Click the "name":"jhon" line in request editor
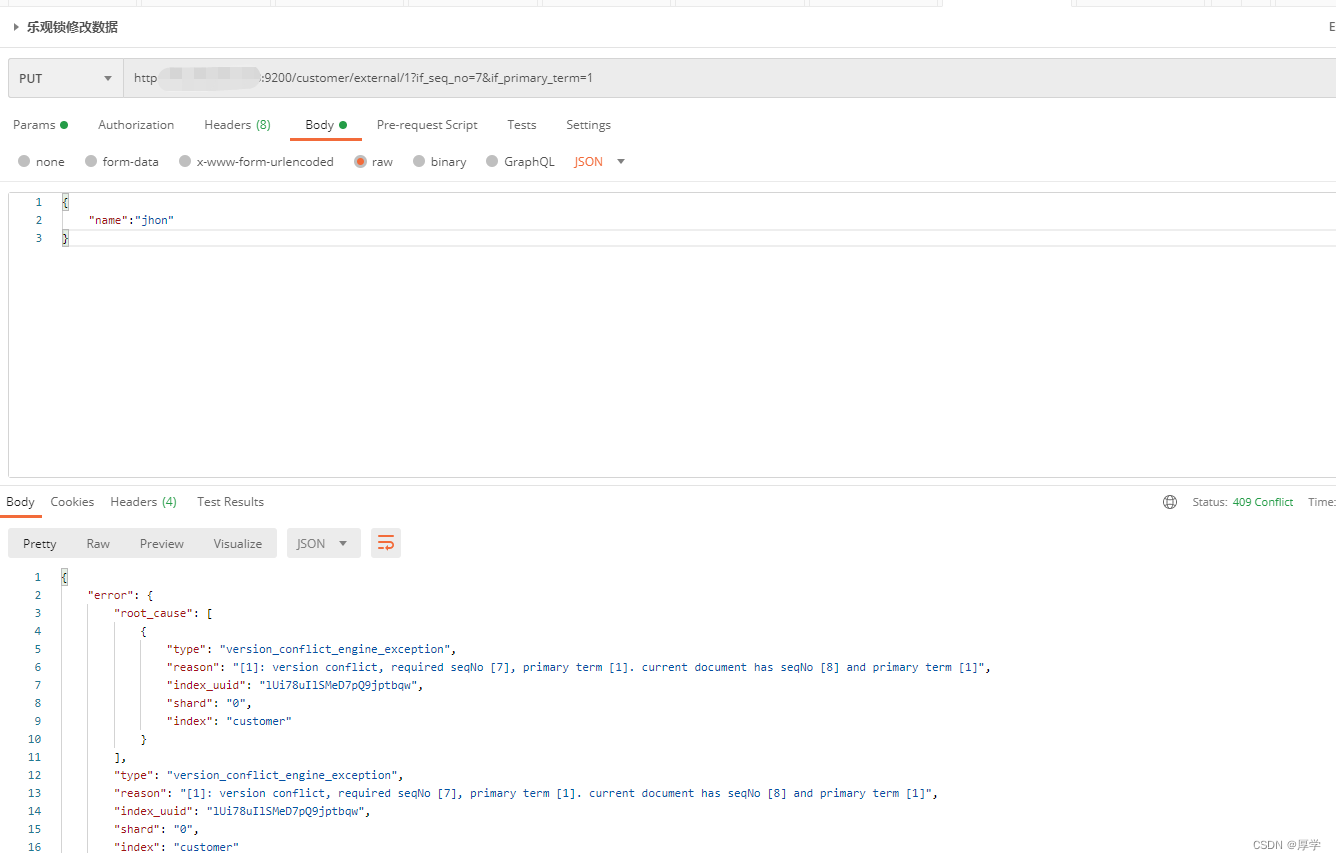 click(x=131, y=220)
